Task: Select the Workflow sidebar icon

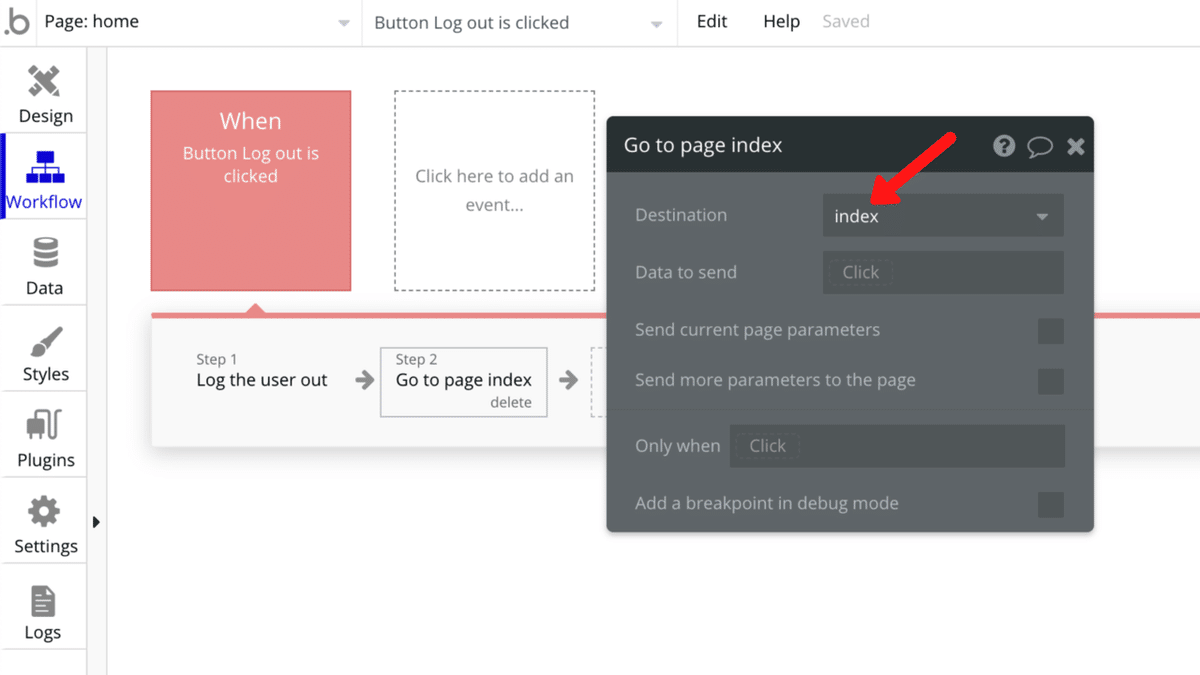Action: coord(44,168)
